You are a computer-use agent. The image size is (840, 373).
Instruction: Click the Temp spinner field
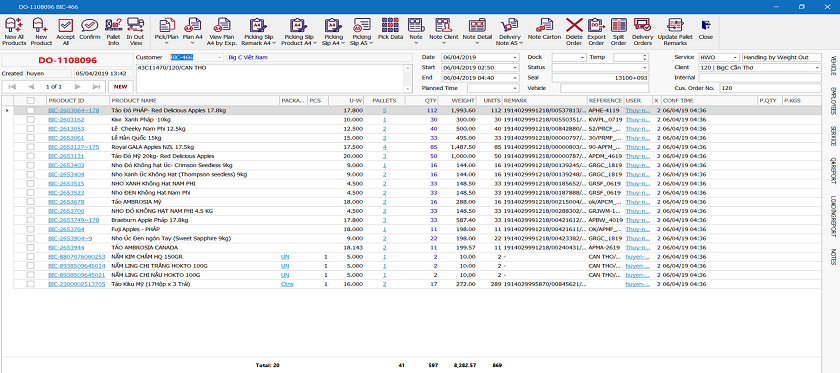click(631, 57)
